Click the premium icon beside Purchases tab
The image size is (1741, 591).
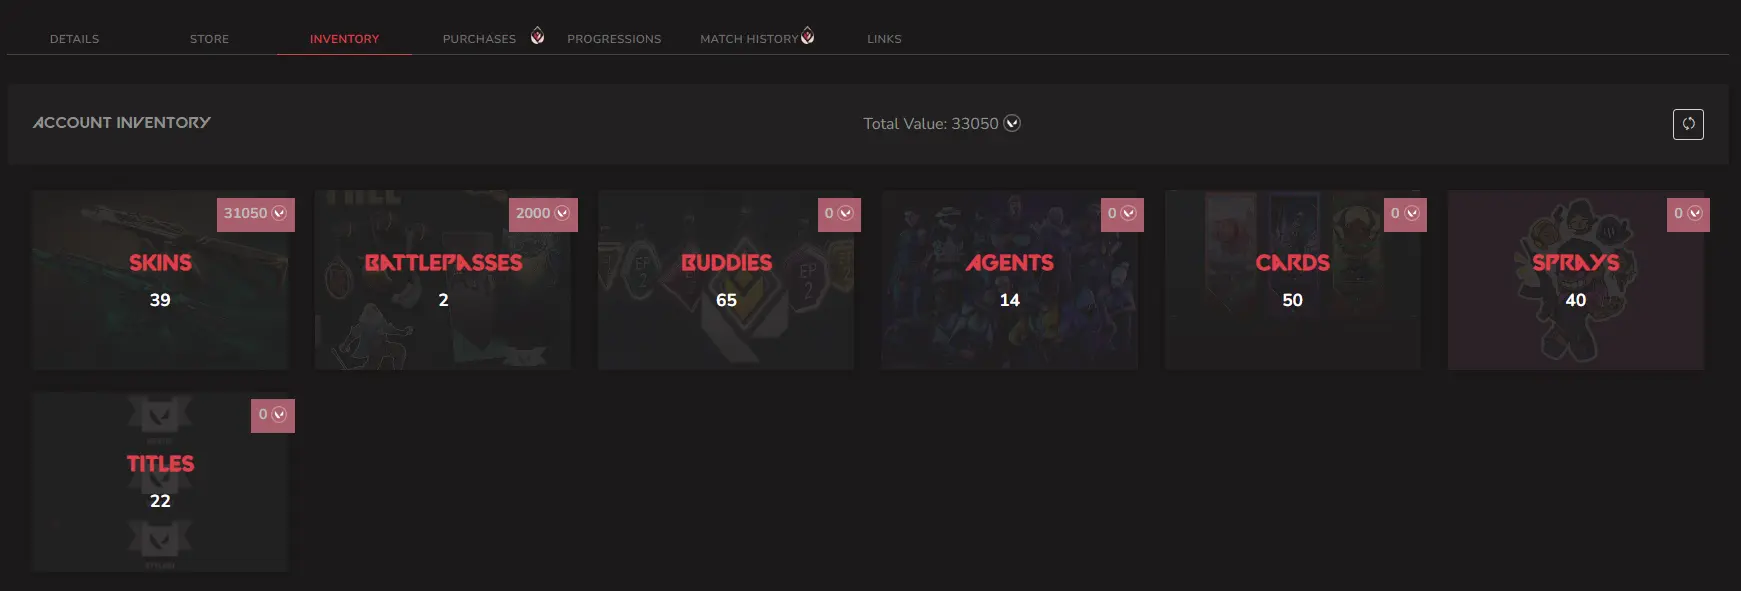pyautogui.click(x=538, y=36)
